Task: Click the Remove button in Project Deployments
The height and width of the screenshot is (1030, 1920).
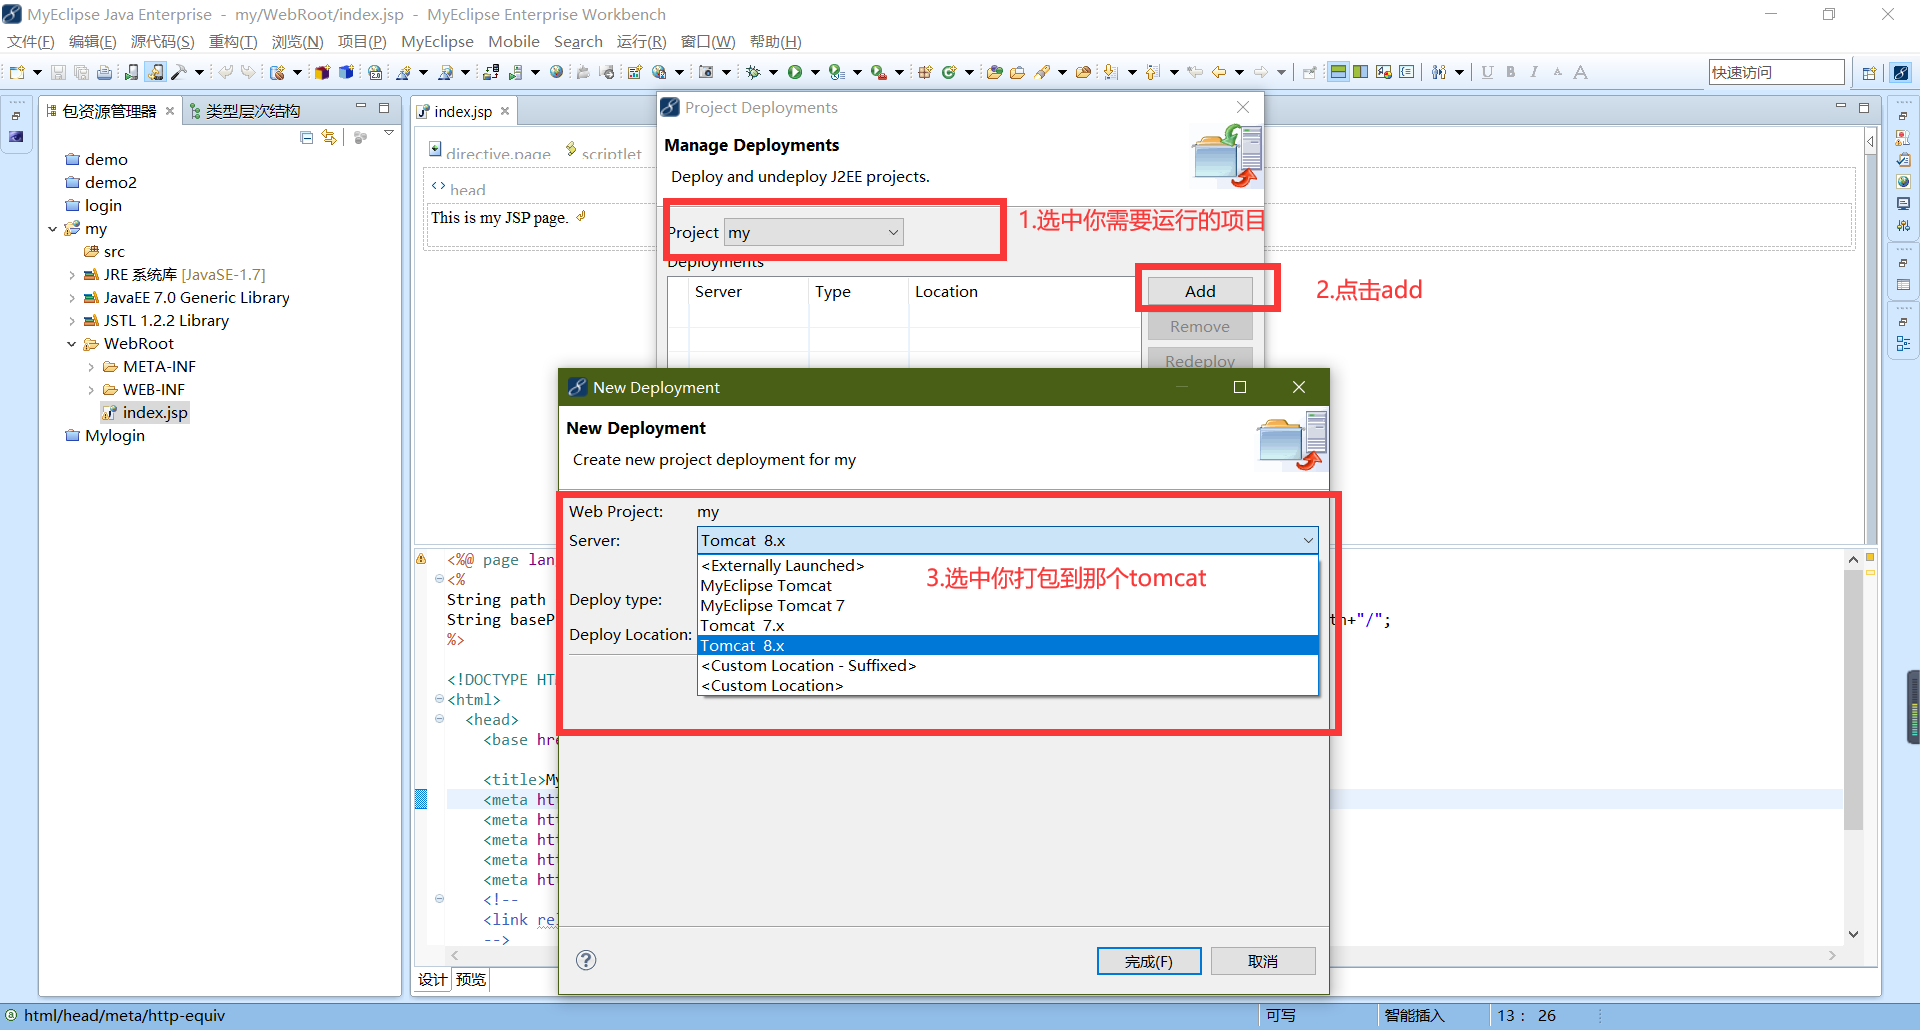Action: point(1200,326)
